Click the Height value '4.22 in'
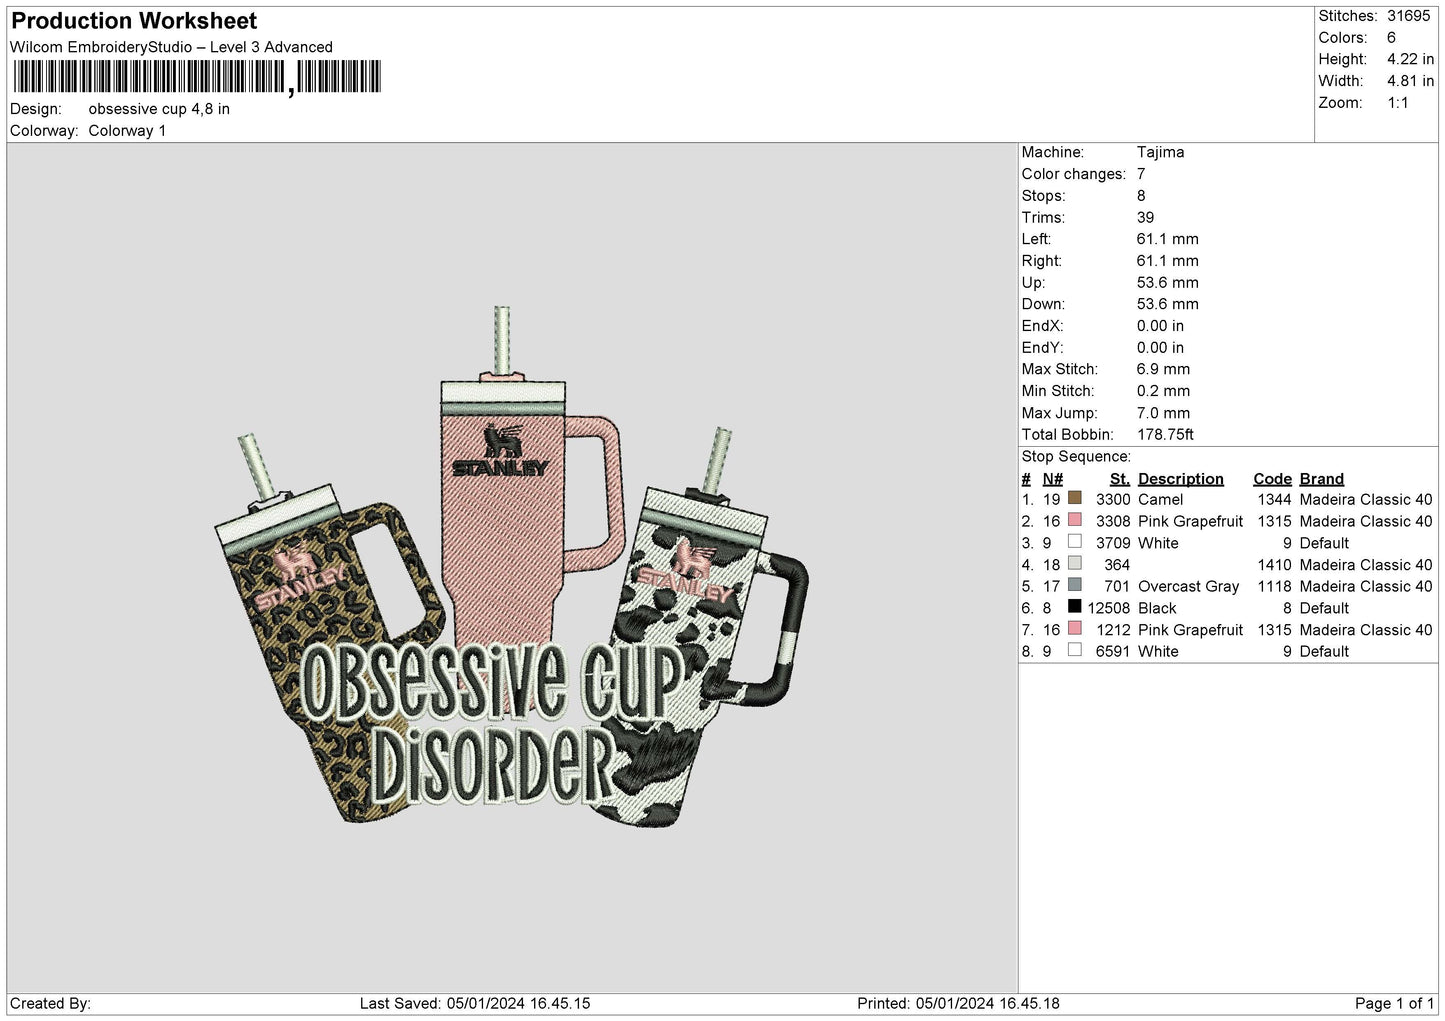 pyautogui.click(x=1410, y=59)
